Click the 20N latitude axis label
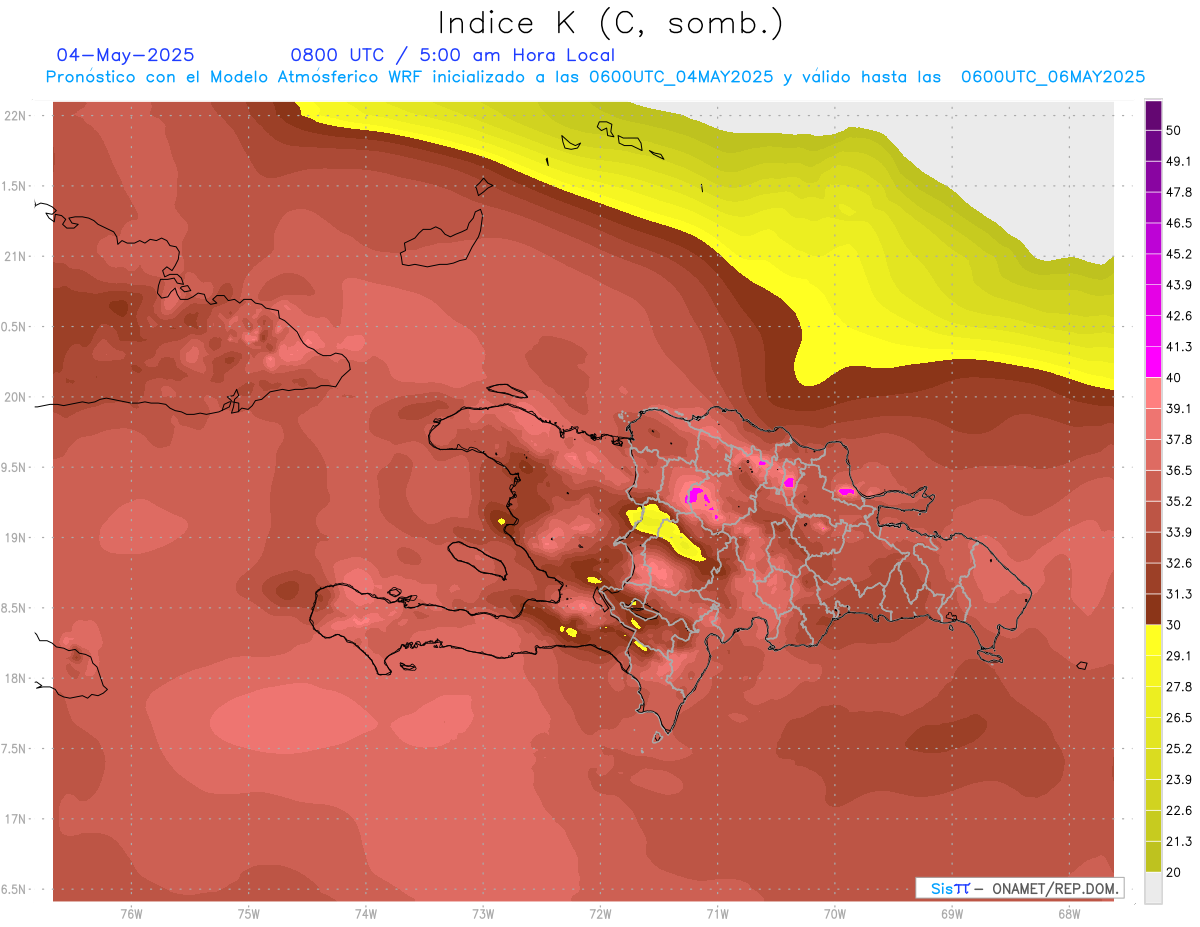Image resolution: width=1200 pixels, height=927 pixels. click(14, 397)
